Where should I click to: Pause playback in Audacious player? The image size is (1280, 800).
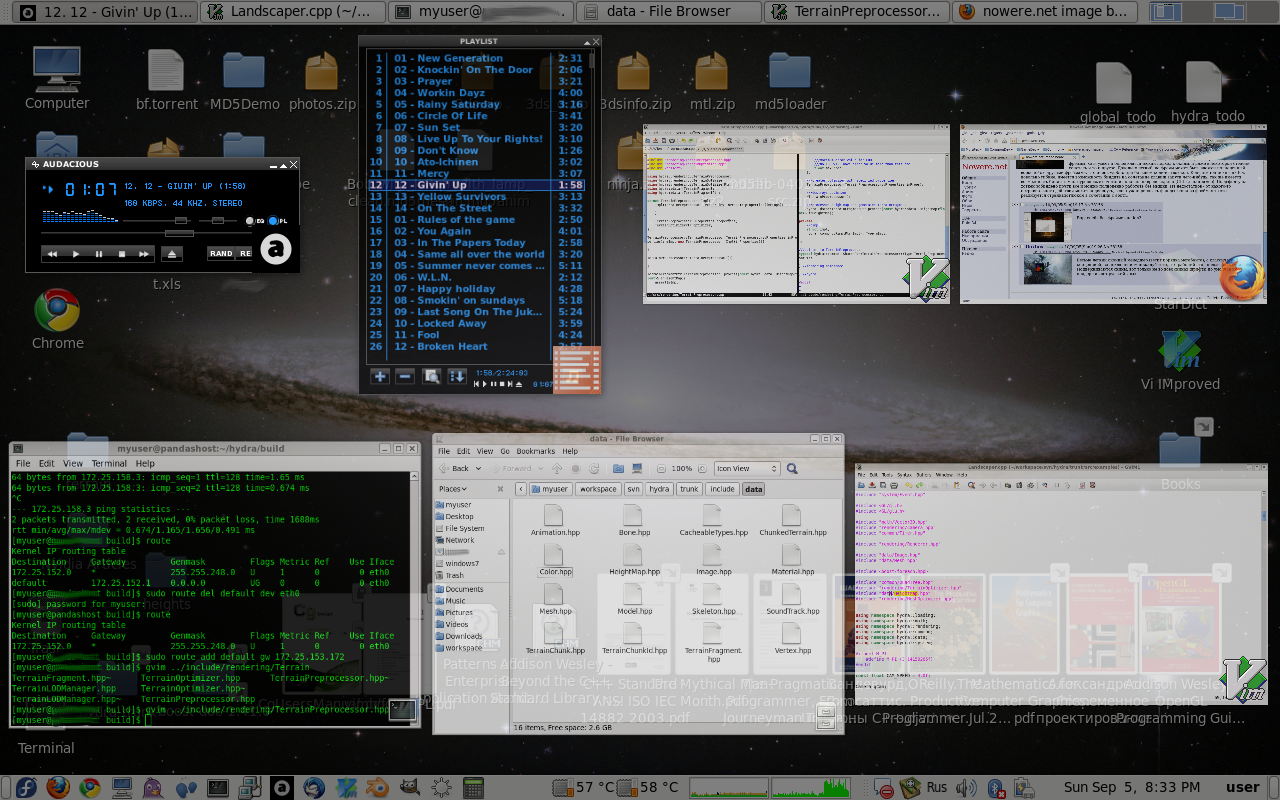point(98,254)
